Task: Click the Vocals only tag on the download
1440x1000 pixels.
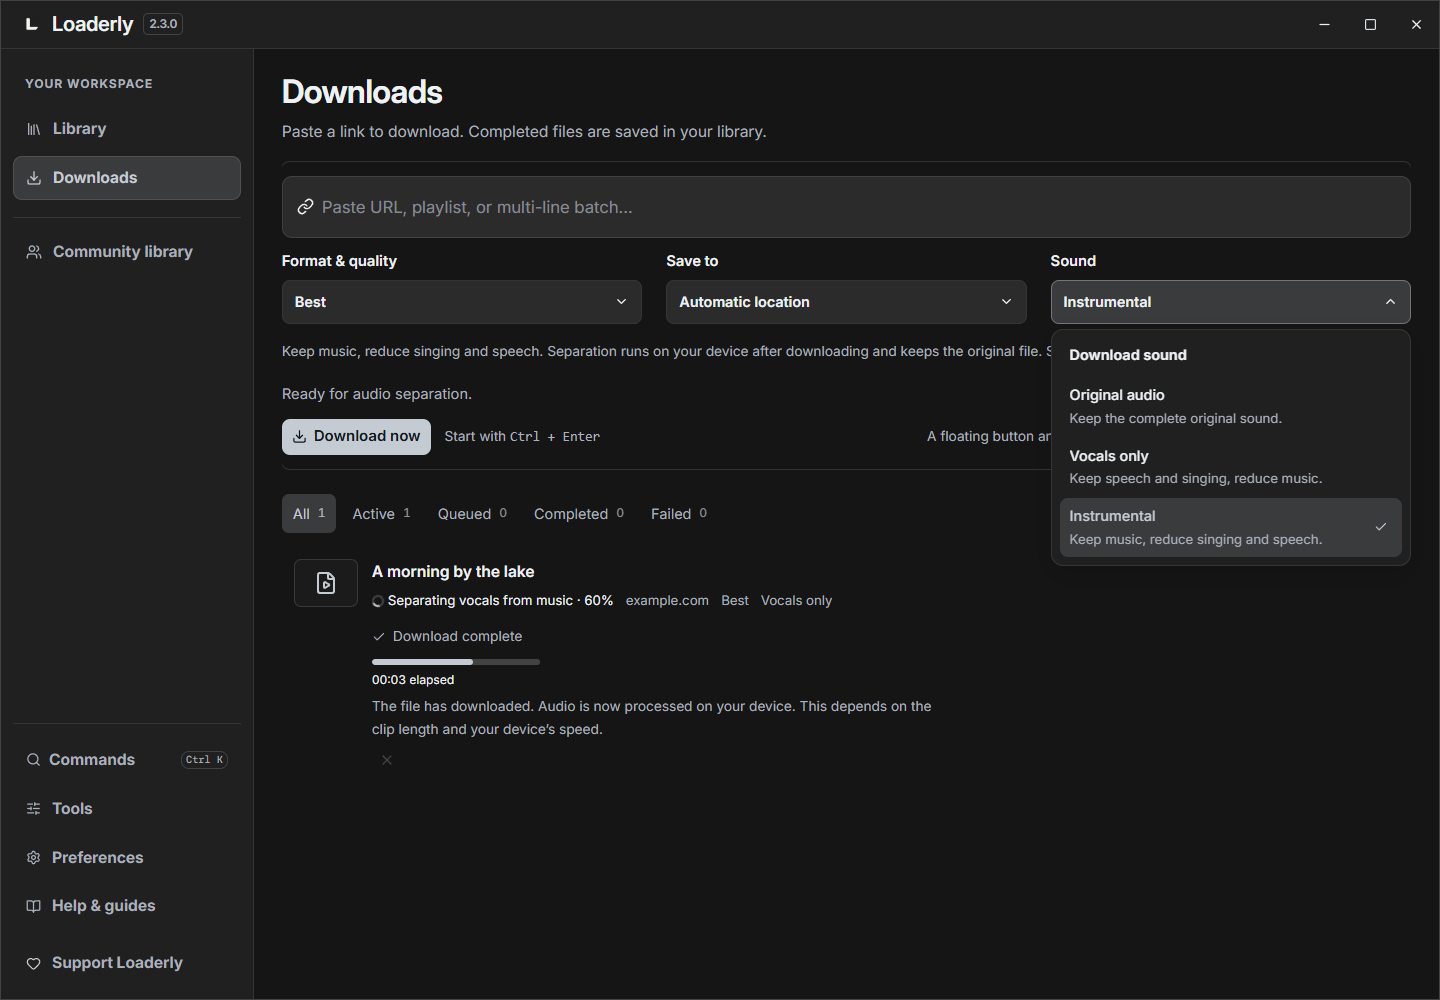Action: tap(796, 601)
